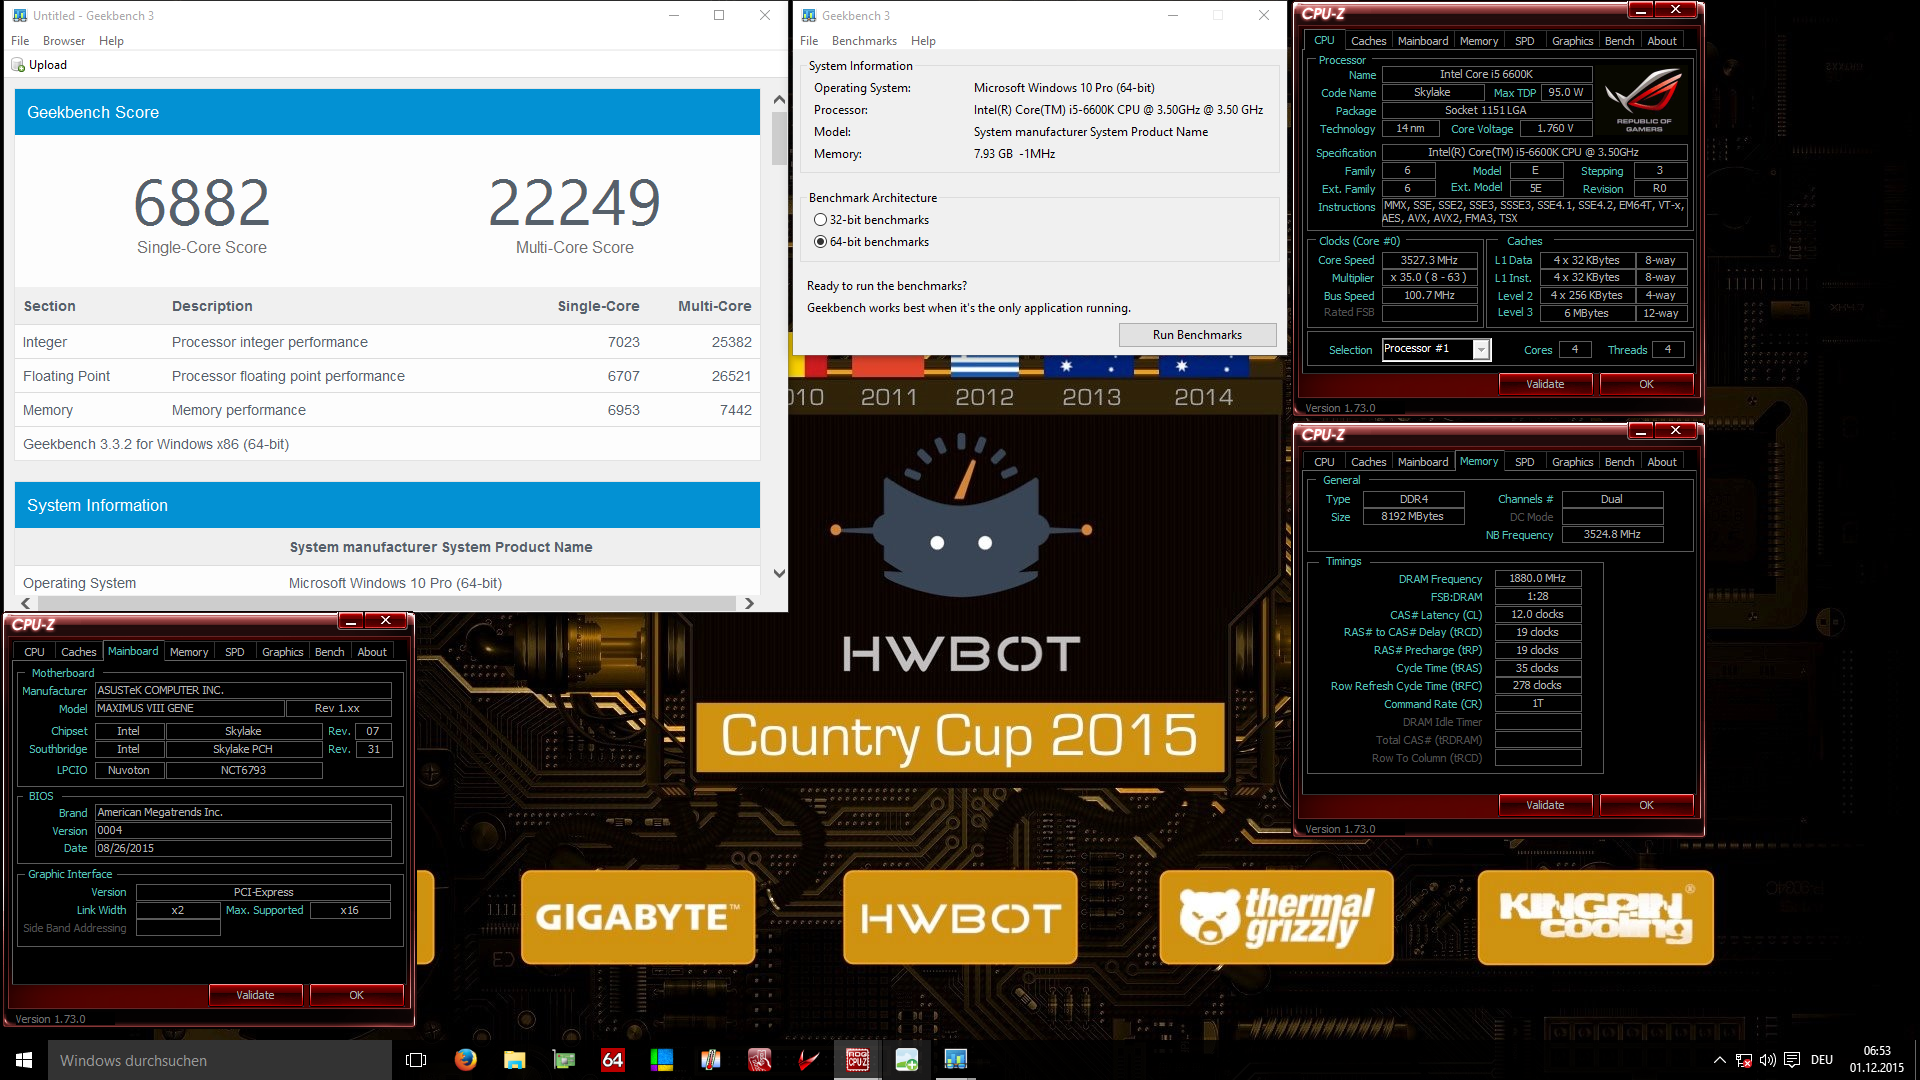Open About tab in top CPU-Z window
This screenshot has height=1080, width=1920.
pyautogui.click(x=1662, y=41)
